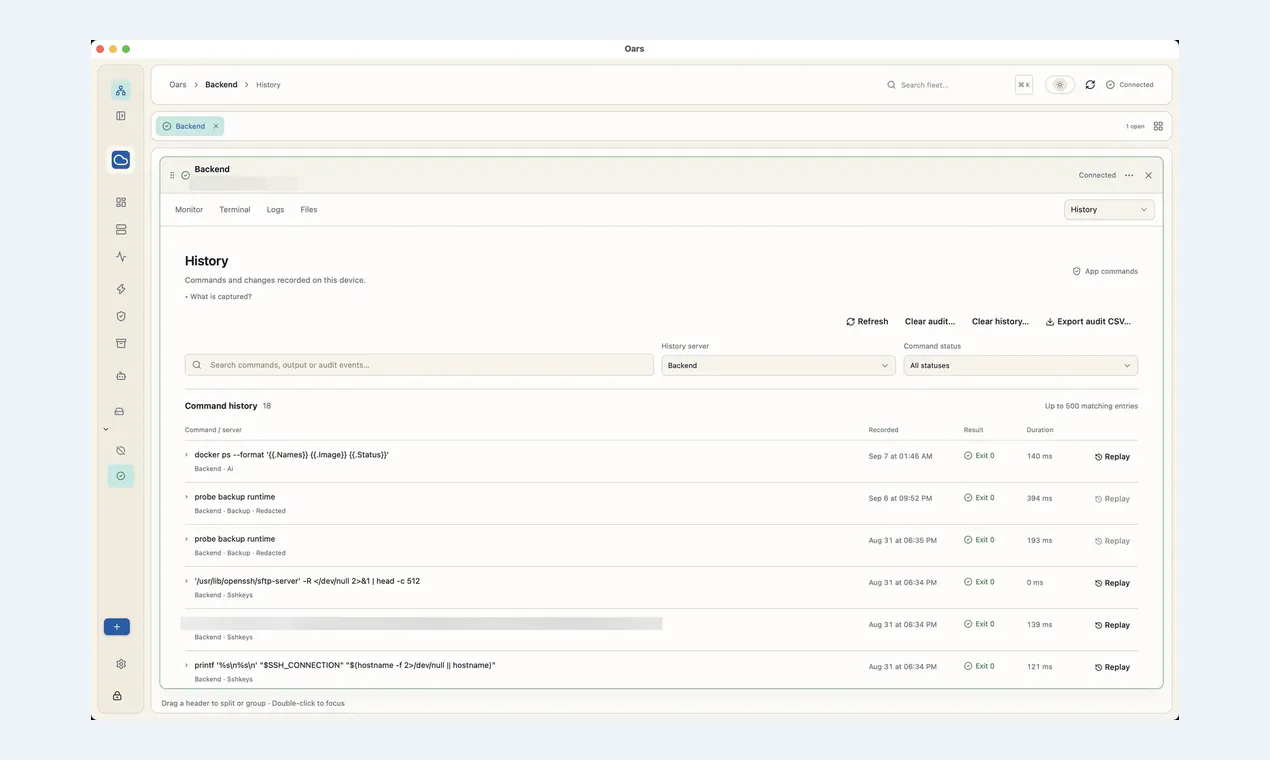Expand the printf SSH_CONNECTION command row

pyautogui.click(x=187, y=665)
